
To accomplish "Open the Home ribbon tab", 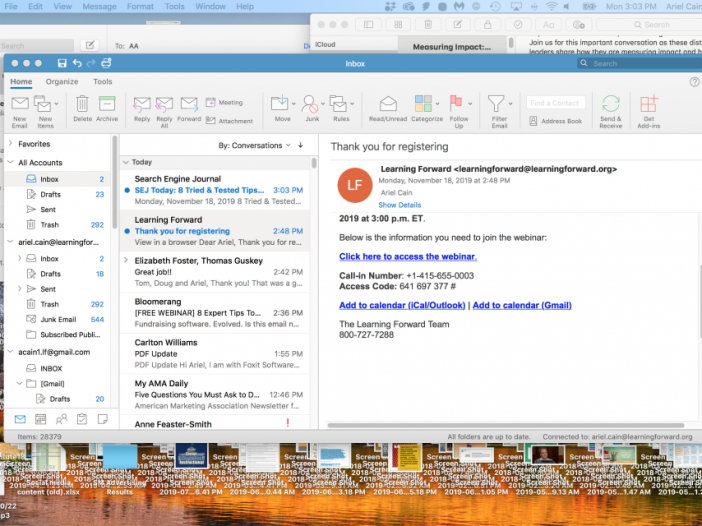I will point(21,81).
